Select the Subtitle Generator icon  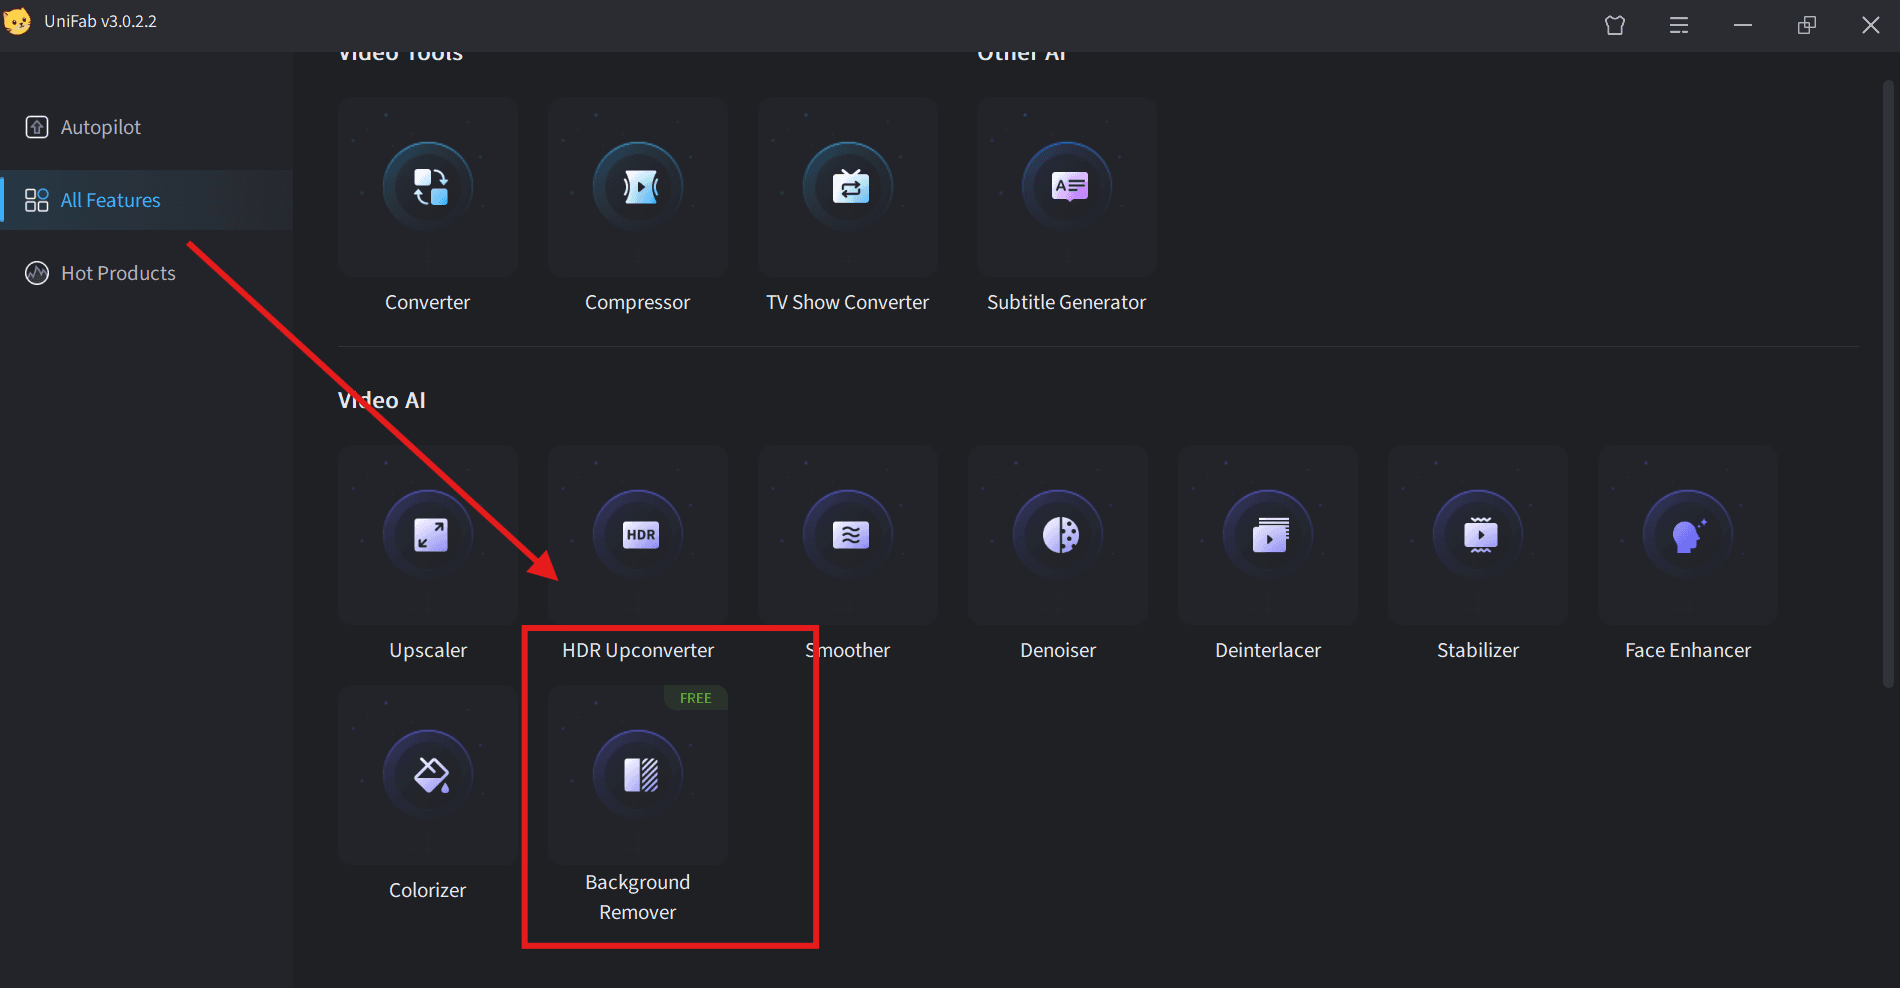[1067, 188]
